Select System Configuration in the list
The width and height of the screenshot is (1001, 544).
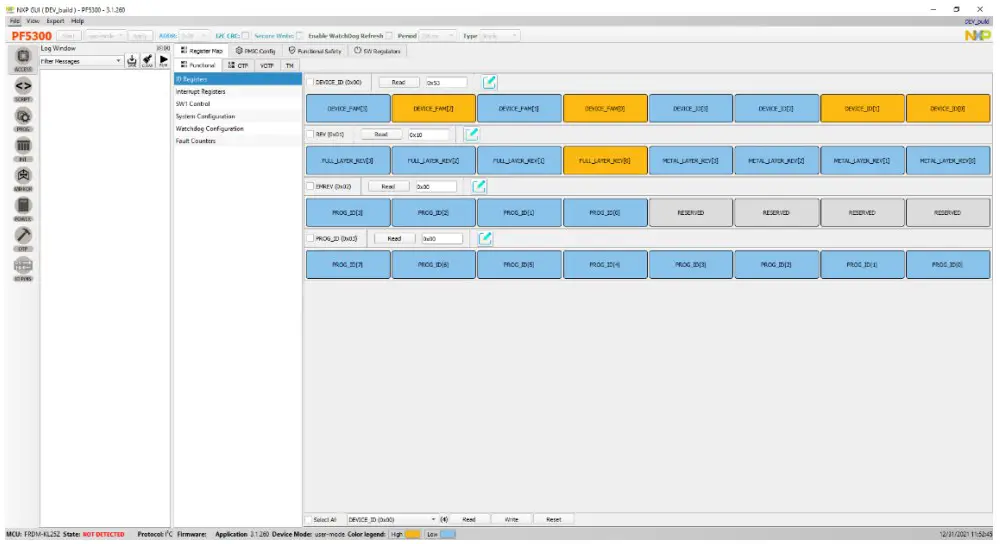237,116
